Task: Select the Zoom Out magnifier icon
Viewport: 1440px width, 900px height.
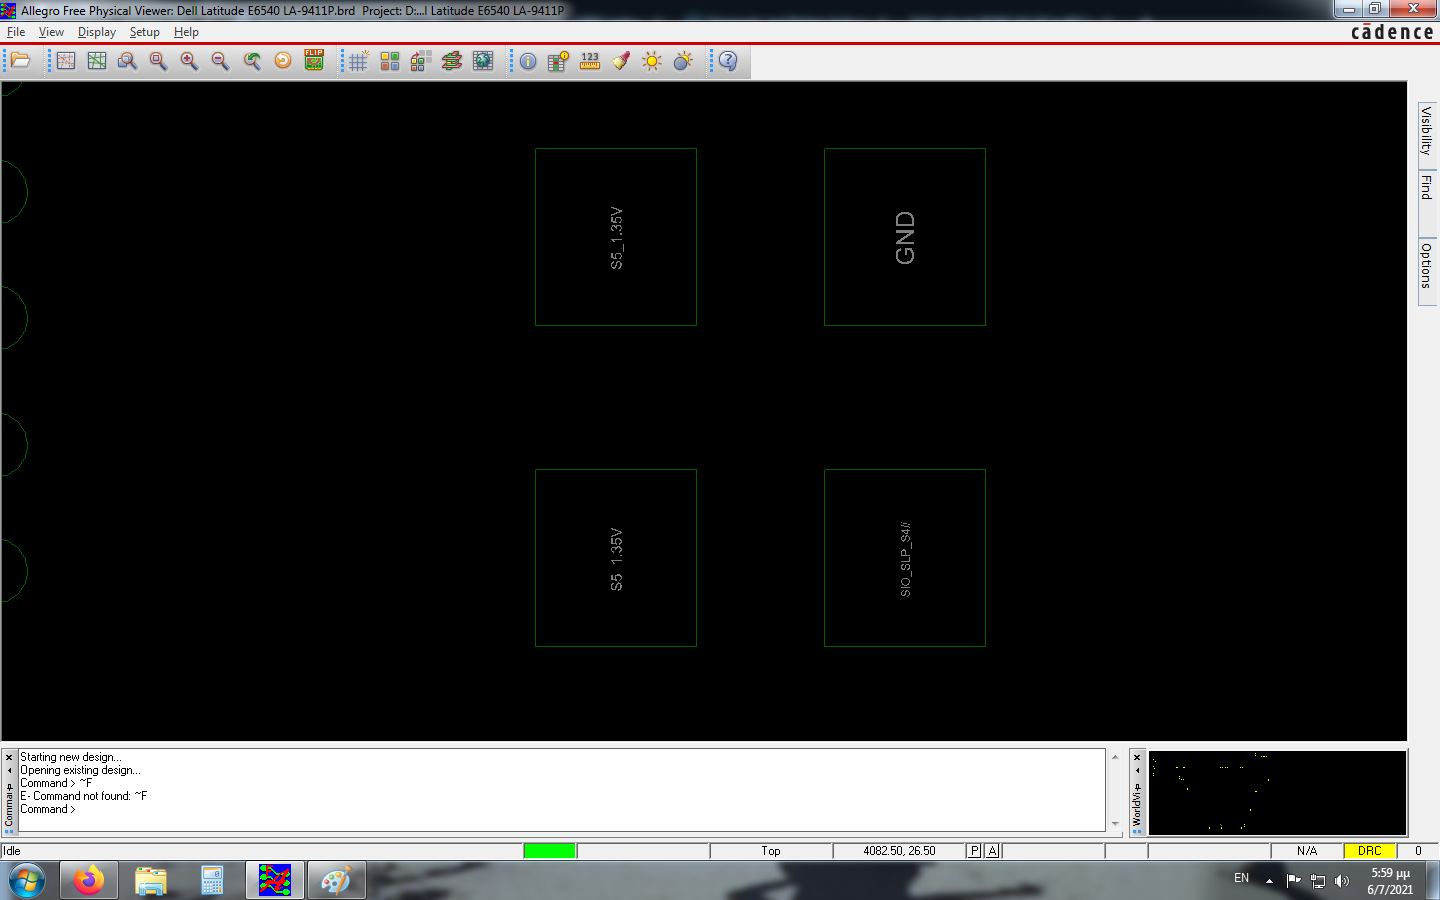Action: [x=220, y=61]
